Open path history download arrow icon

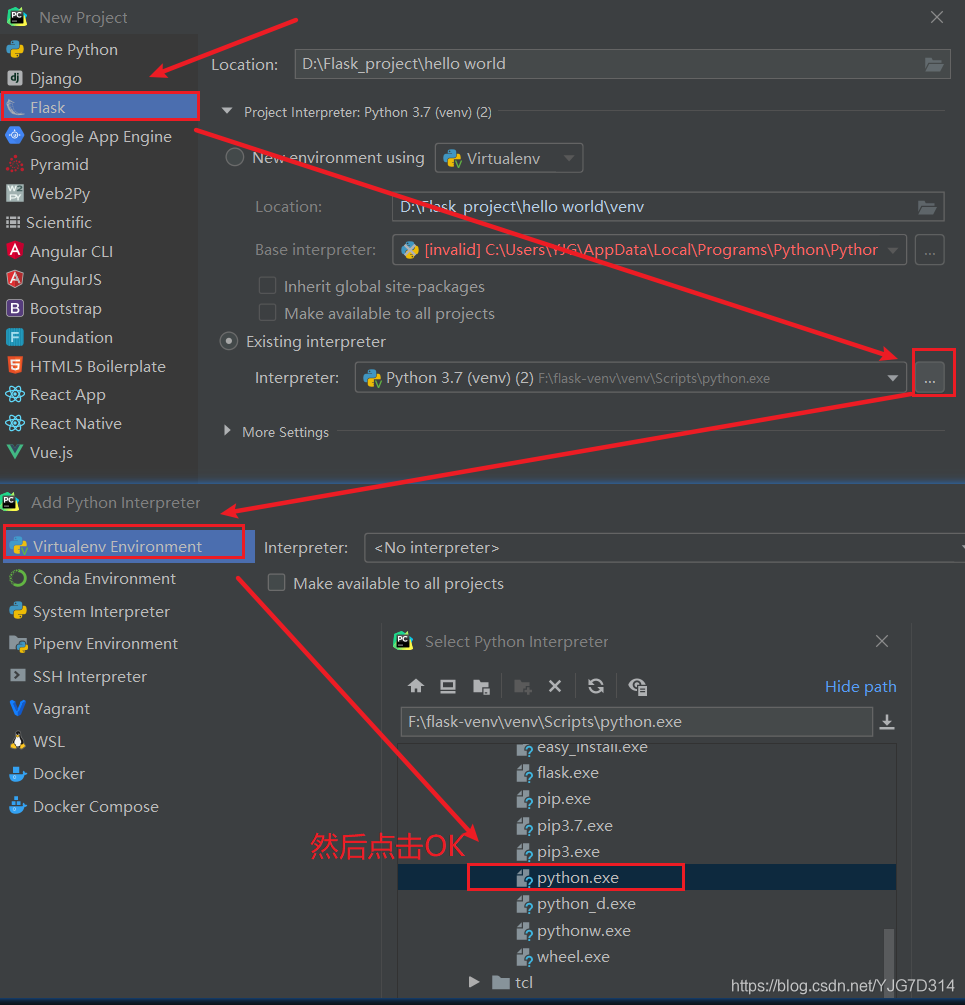click(887, 722)
